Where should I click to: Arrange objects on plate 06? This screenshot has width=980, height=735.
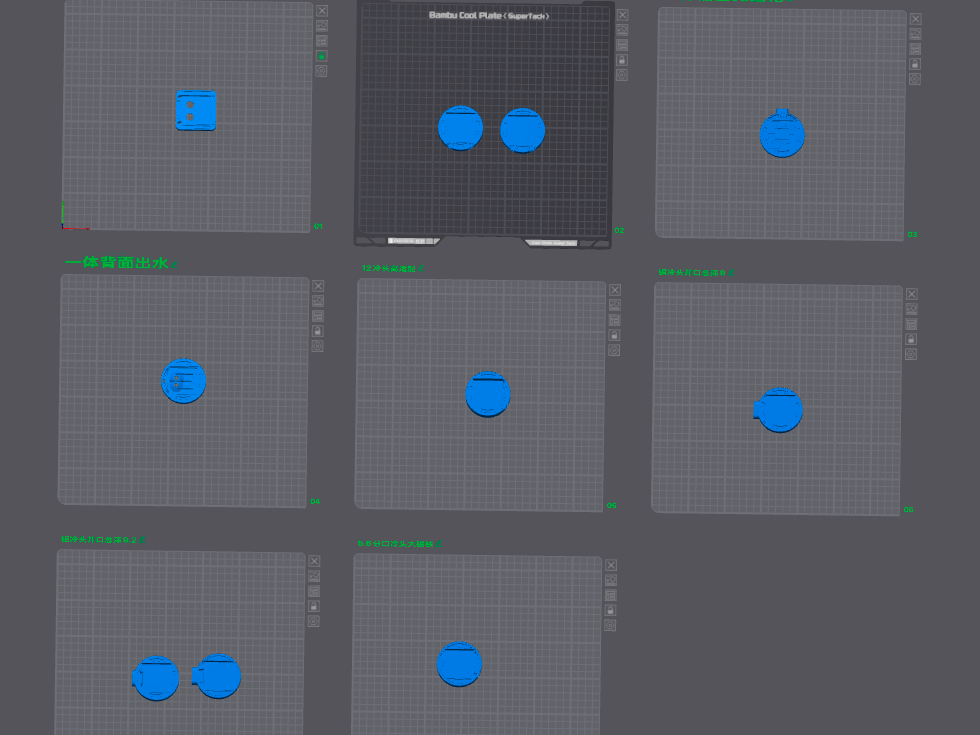pyautogui.click(x=912, y=324)
